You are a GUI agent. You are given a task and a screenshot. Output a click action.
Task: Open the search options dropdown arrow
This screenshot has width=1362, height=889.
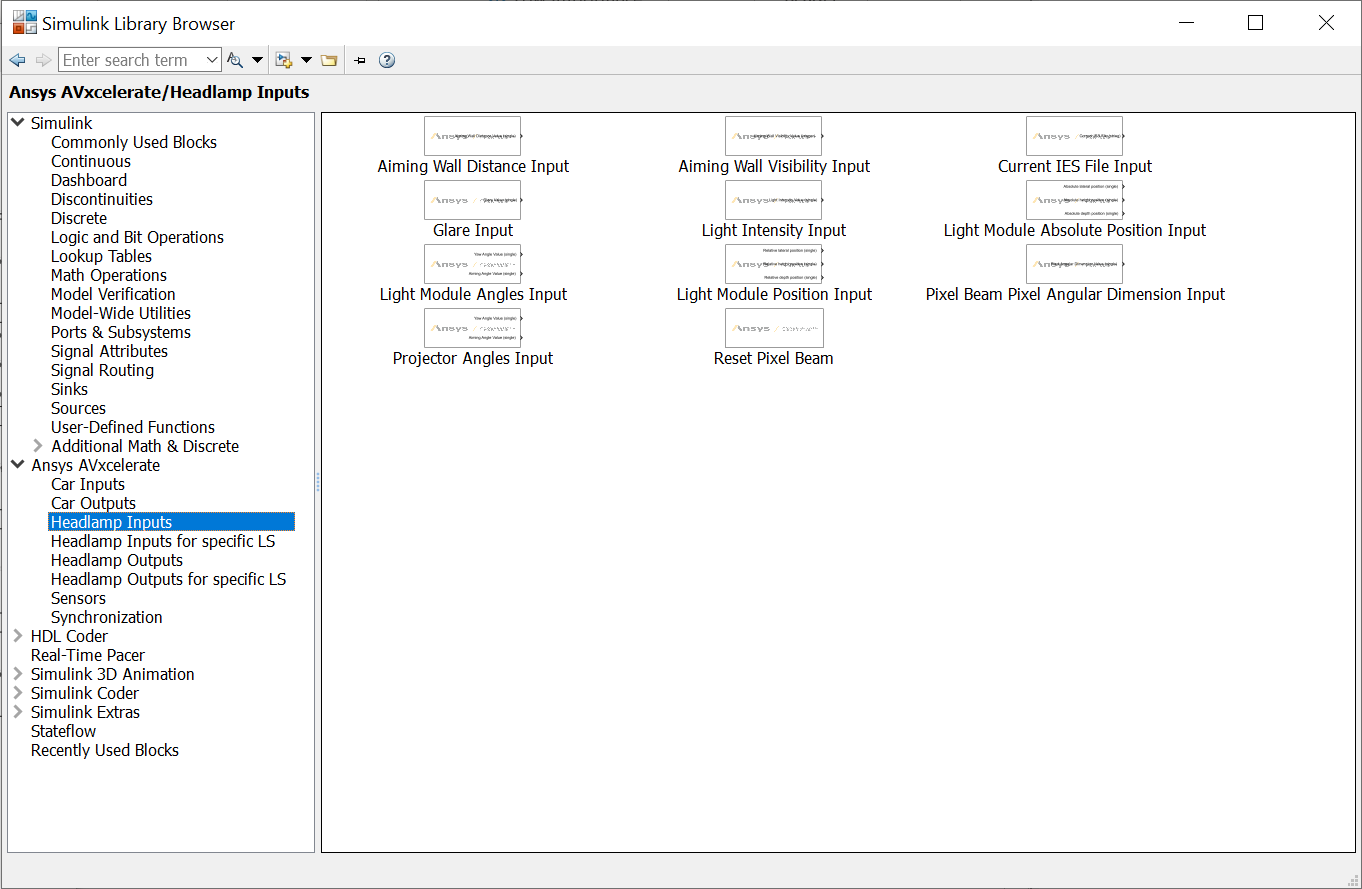pos(257,60)
